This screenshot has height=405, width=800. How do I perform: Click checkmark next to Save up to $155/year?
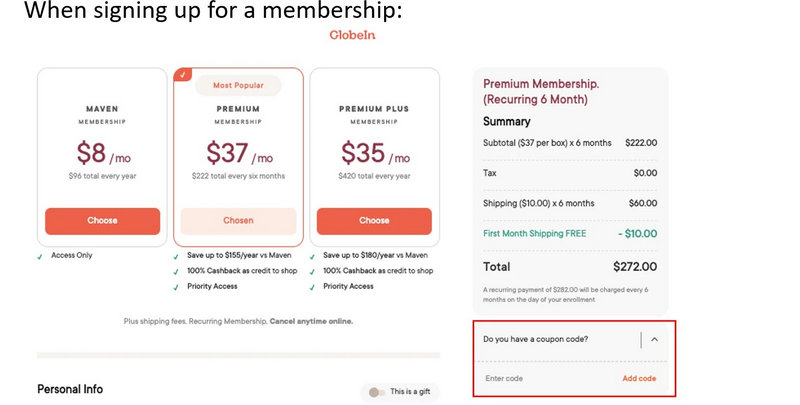(x=178, y=256)
